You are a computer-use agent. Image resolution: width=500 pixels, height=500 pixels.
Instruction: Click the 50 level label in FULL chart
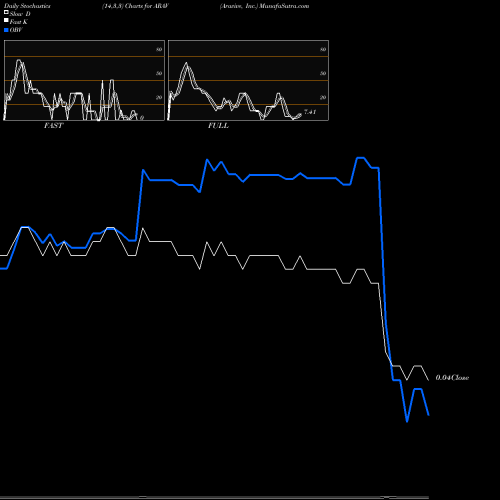click(323, 73)
